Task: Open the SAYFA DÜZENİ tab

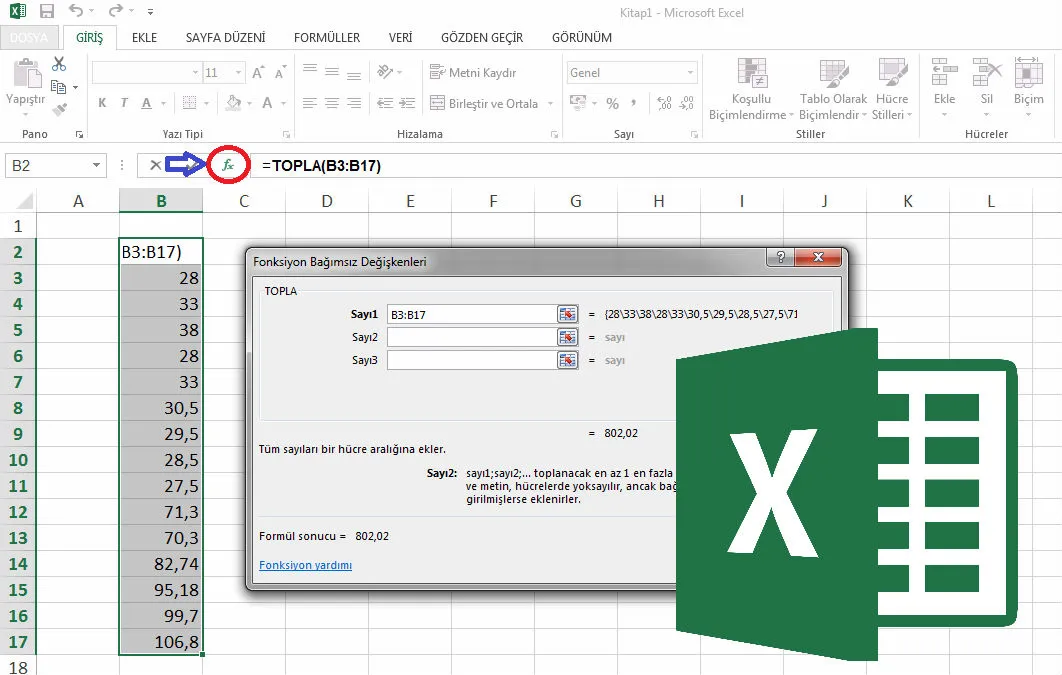Action: click(x=225, y=38)
